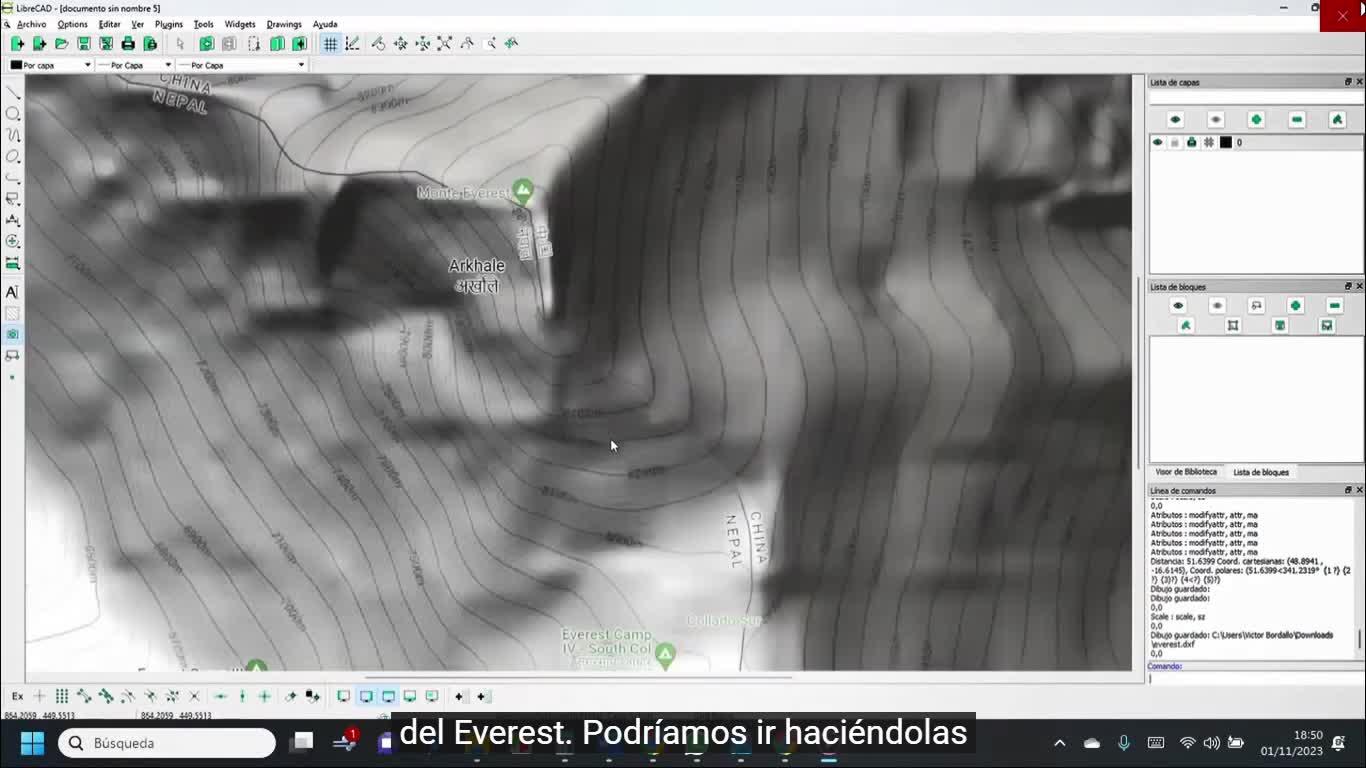
Task: Open the Editar menu
Action: point(109,24)
